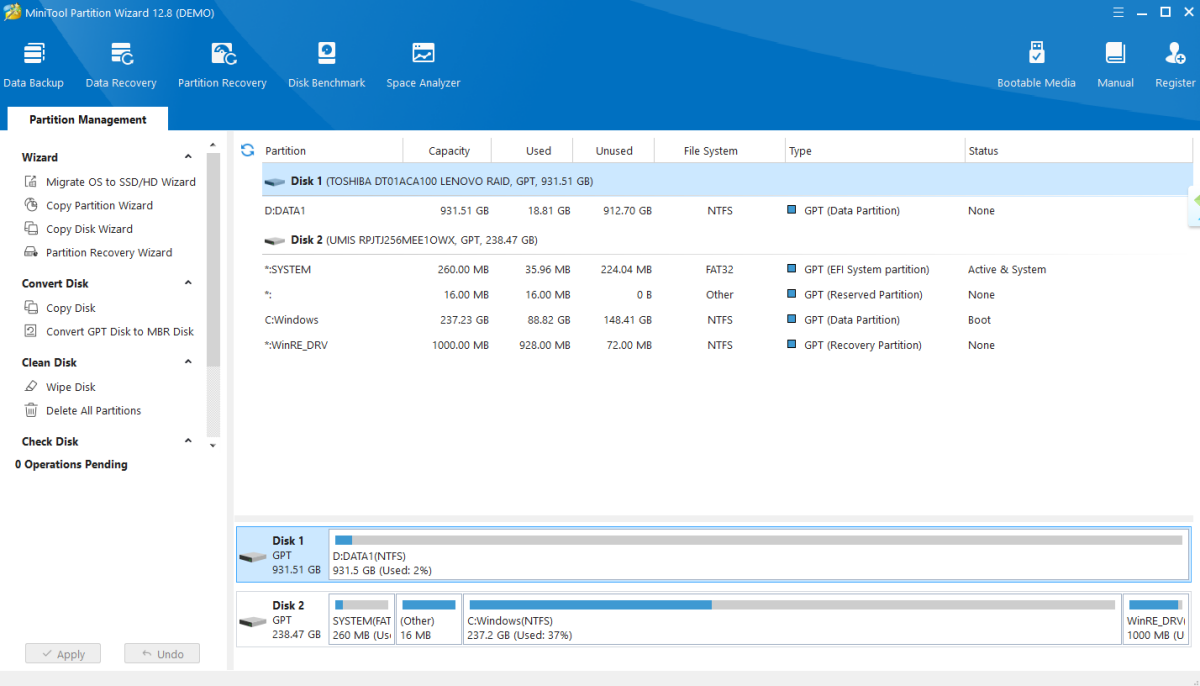
Task: Click the Copy Disk Wizard icon
Action: tap(30, 229)
